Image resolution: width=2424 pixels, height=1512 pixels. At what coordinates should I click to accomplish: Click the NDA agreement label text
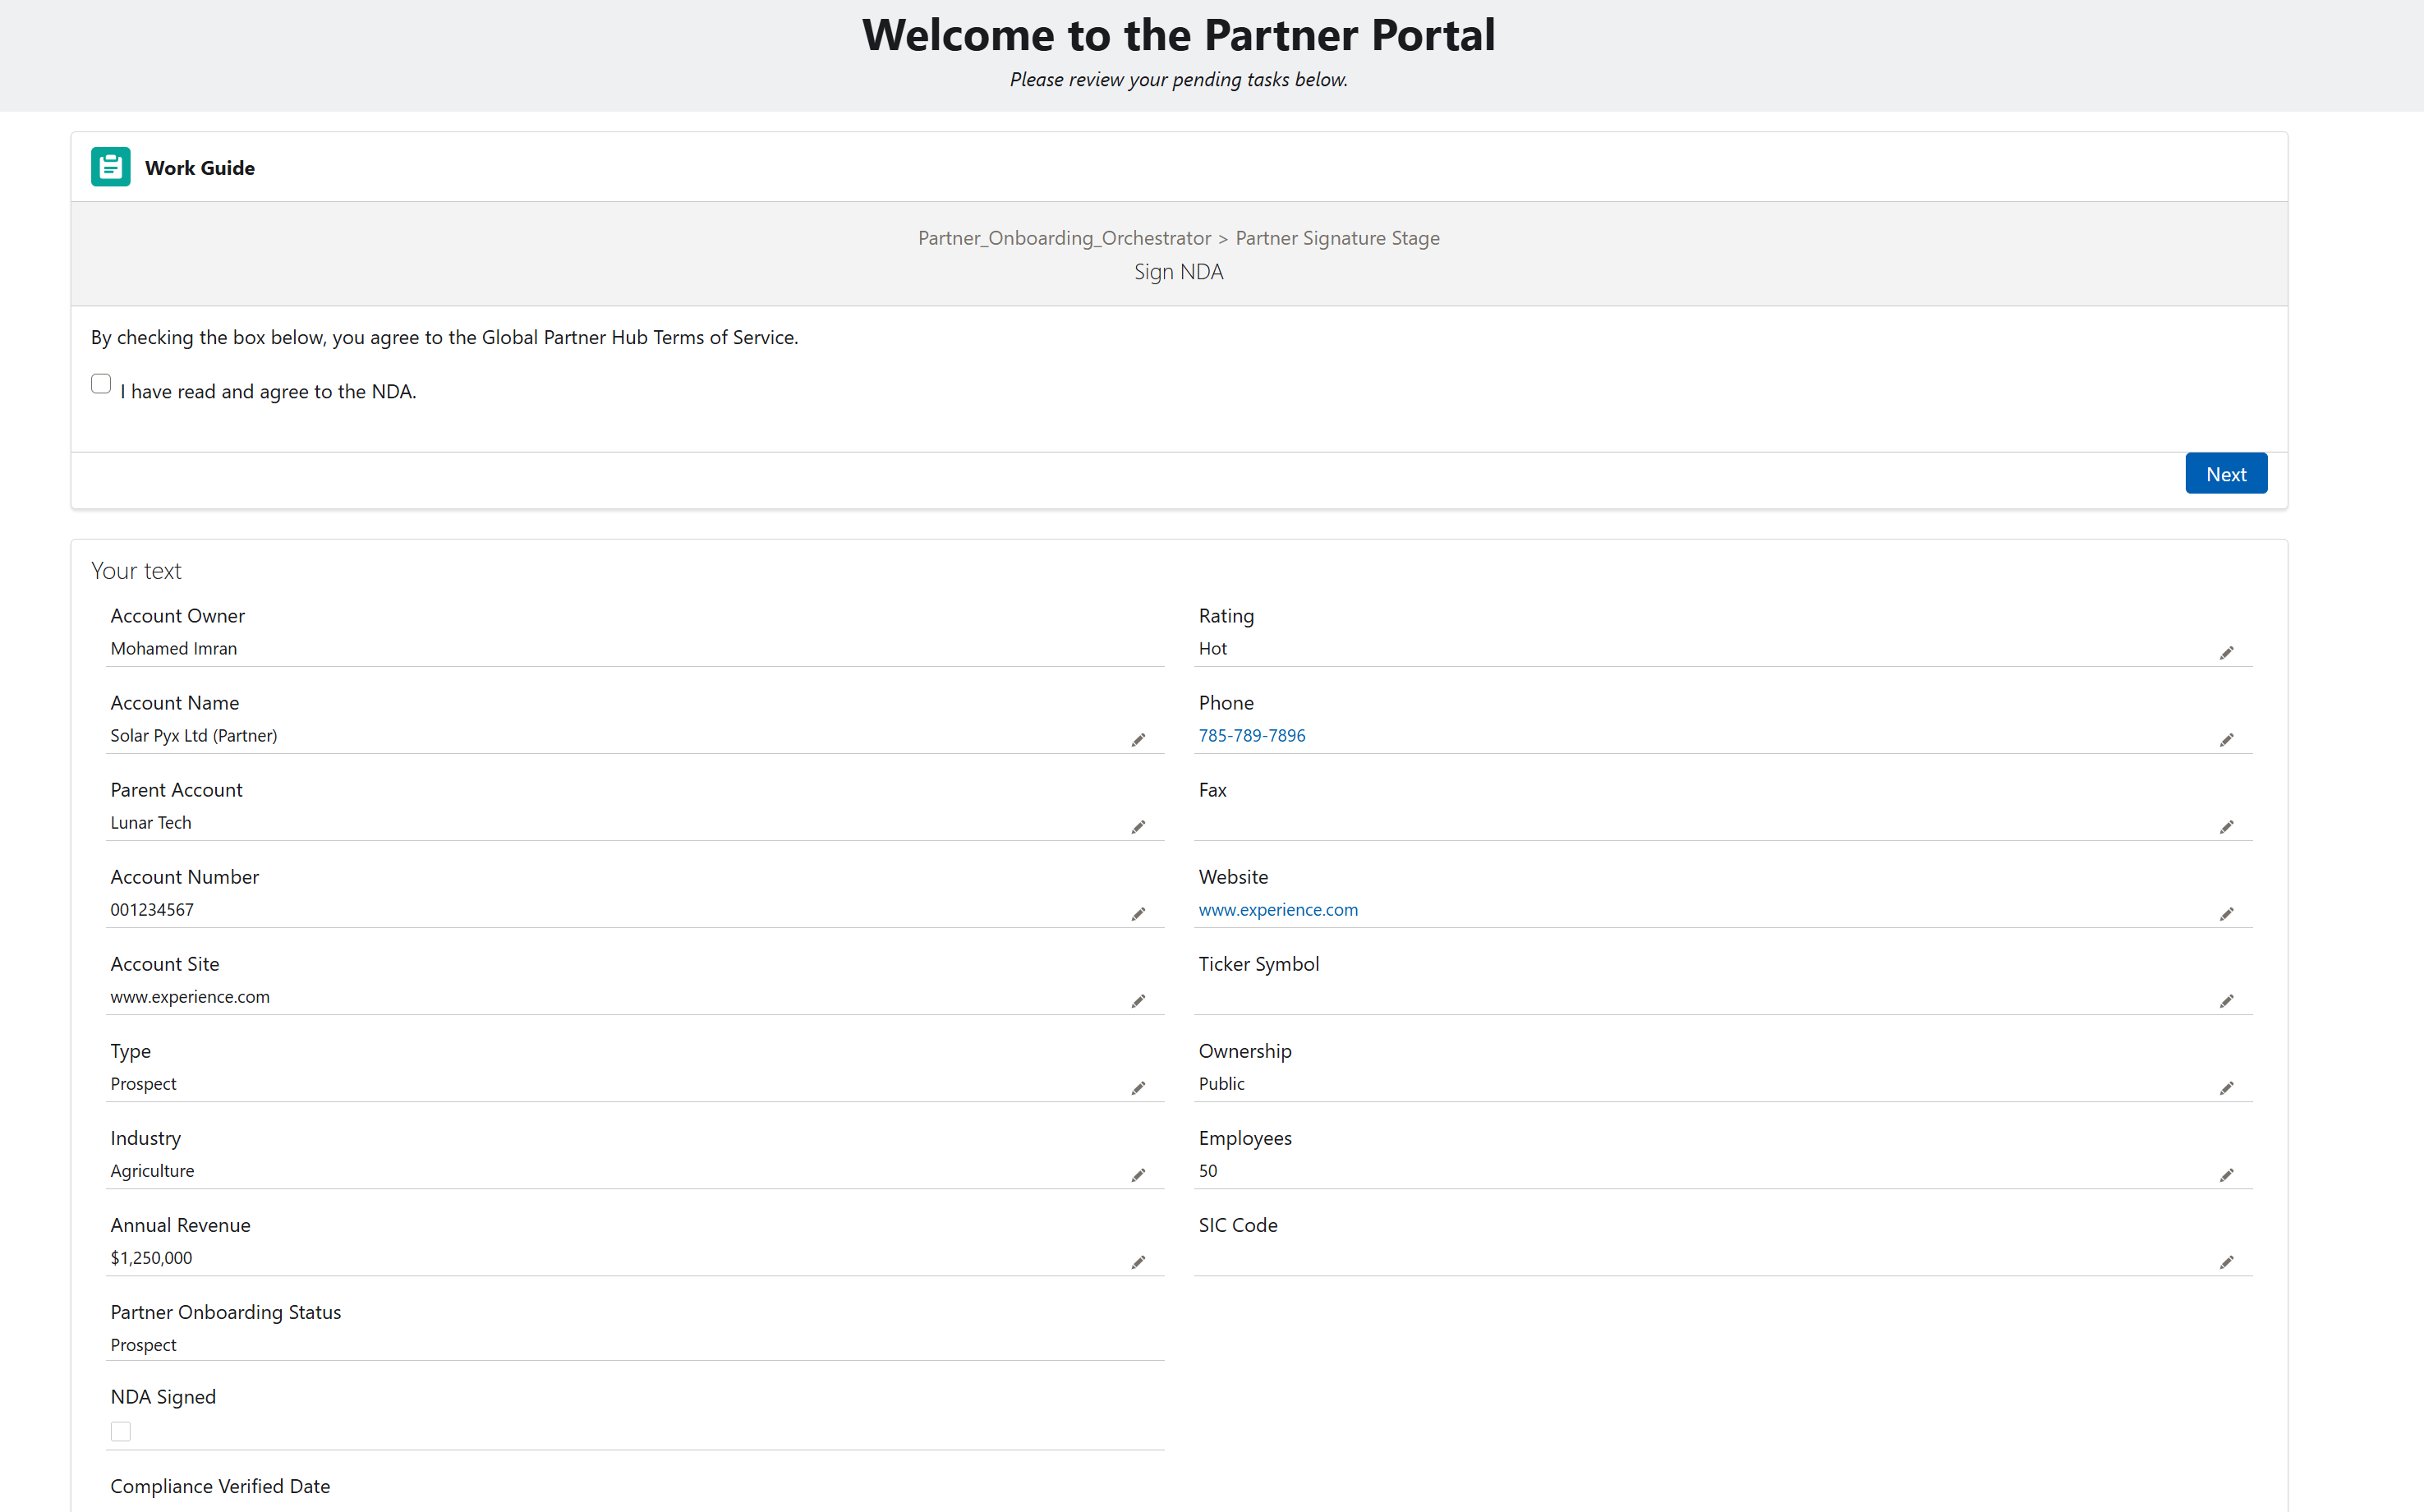268,391
